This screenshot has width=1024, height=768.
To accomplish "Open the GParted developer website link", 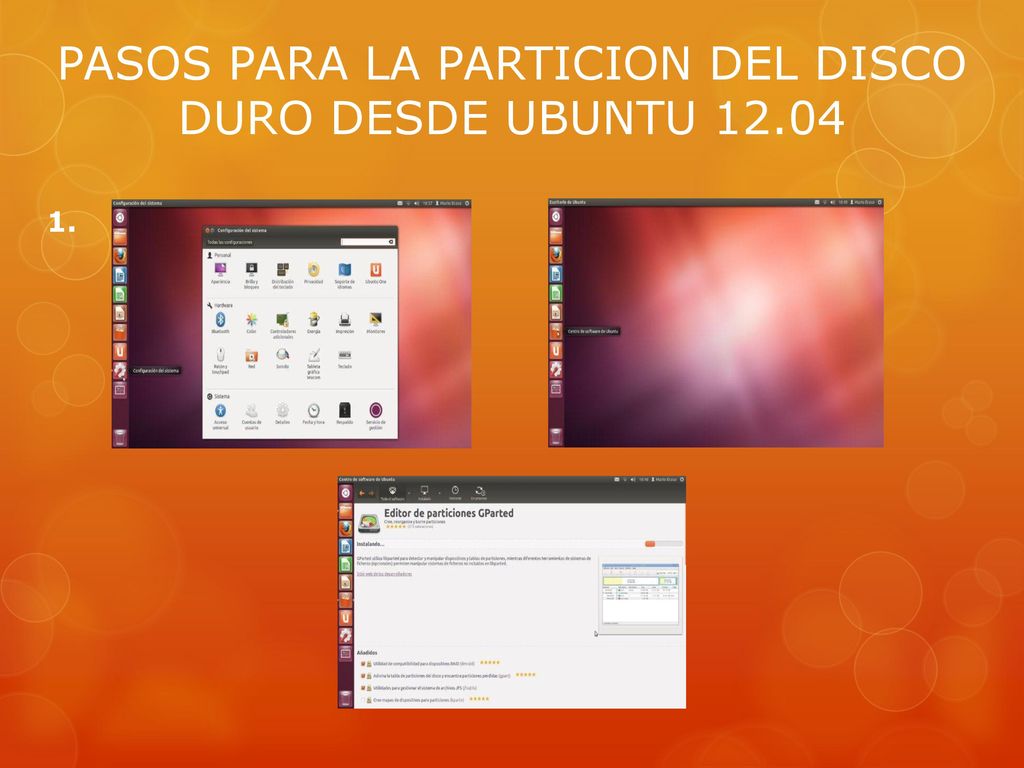I will click(384, 574).
